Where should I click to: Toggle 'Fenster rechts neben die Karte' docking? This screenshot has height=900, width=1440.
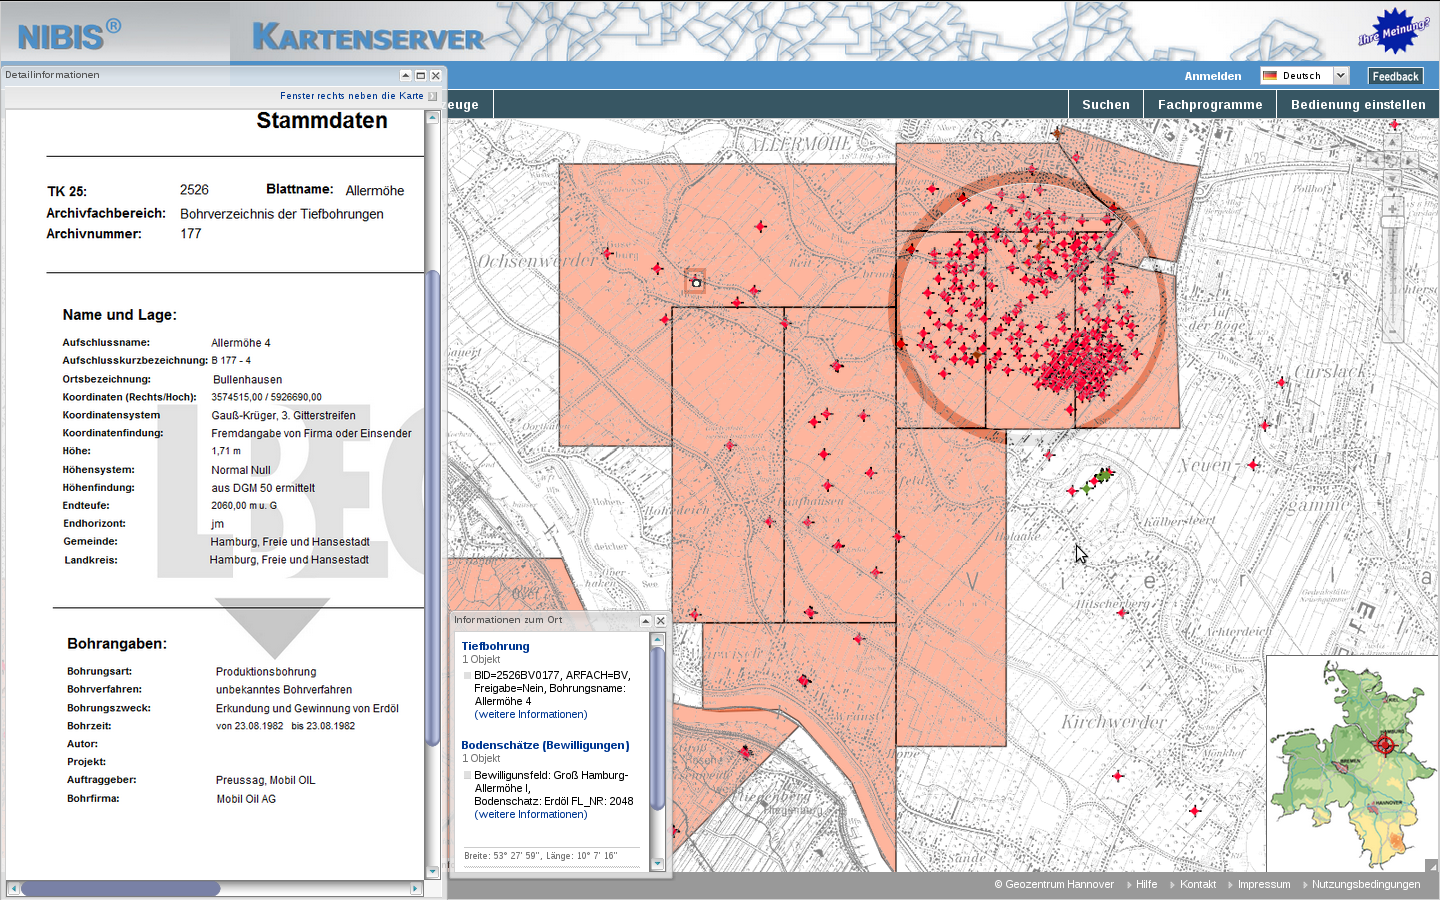coord(432,96)
